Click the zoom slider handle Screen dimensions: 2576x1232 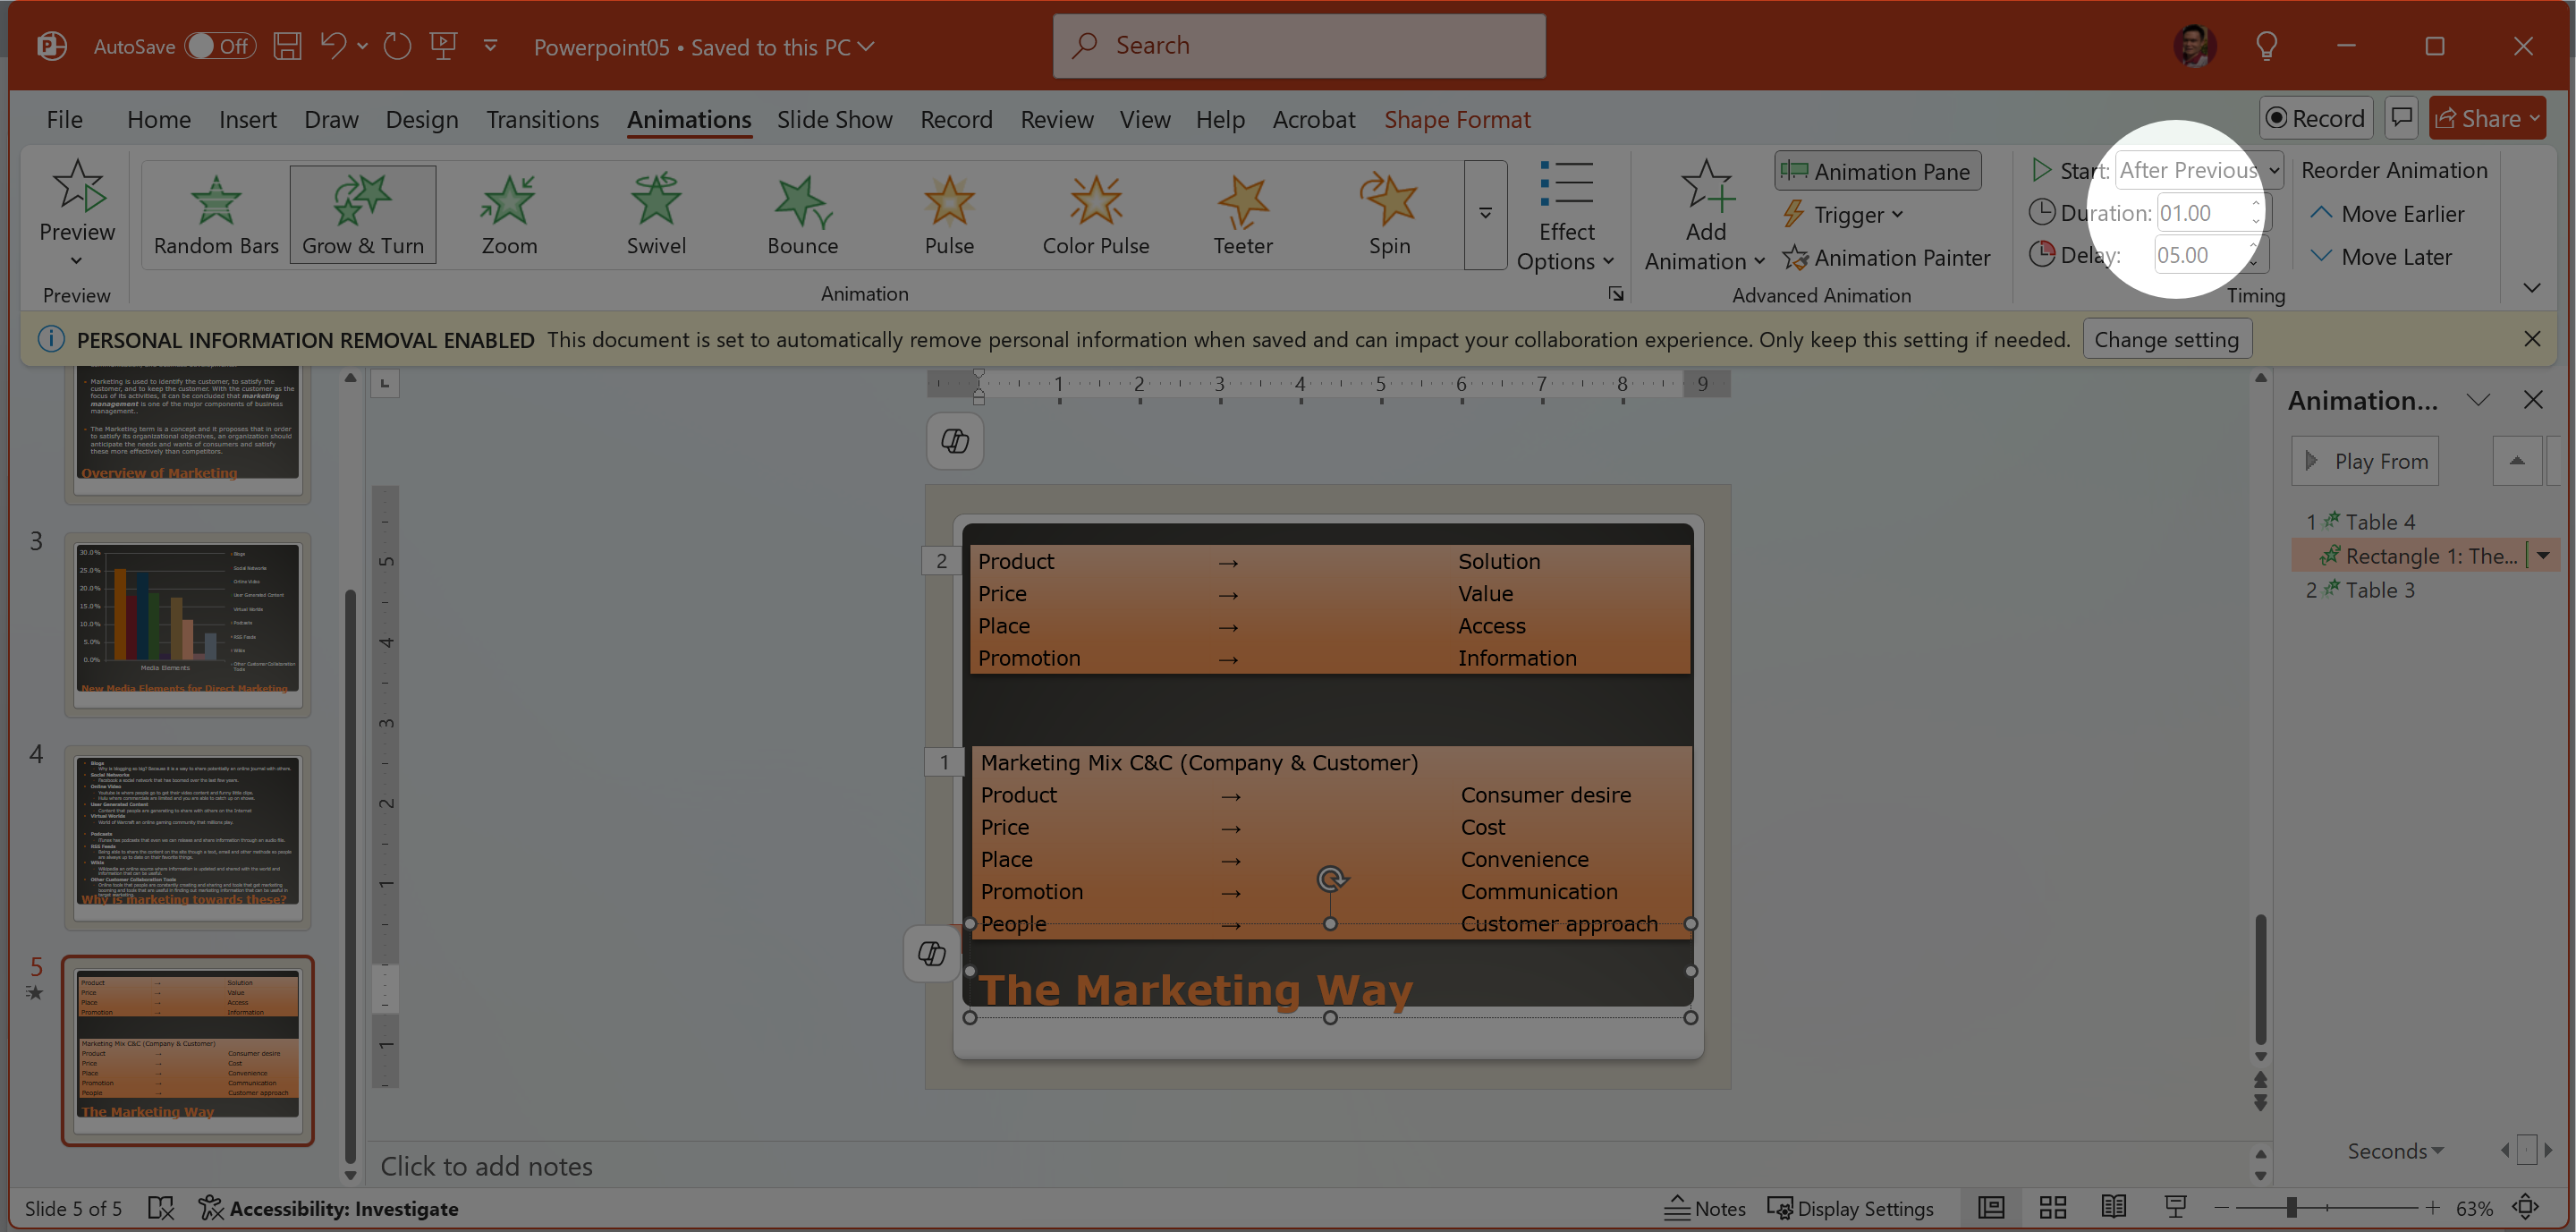pos(2291,1208)
